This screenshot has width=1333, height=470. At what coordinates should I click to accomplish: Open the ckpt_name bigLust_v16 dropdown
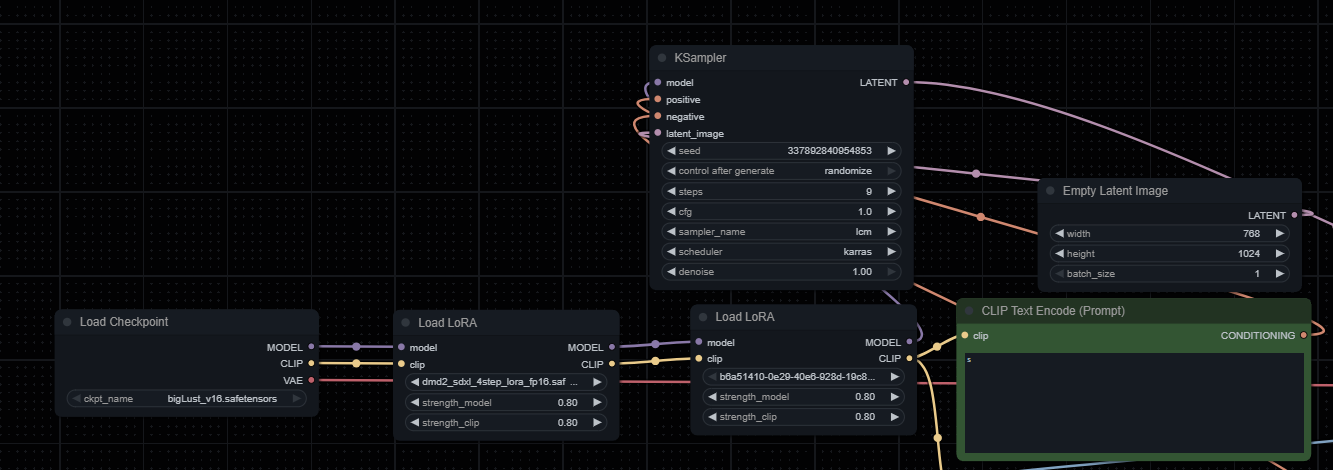(x=187, y=398)
